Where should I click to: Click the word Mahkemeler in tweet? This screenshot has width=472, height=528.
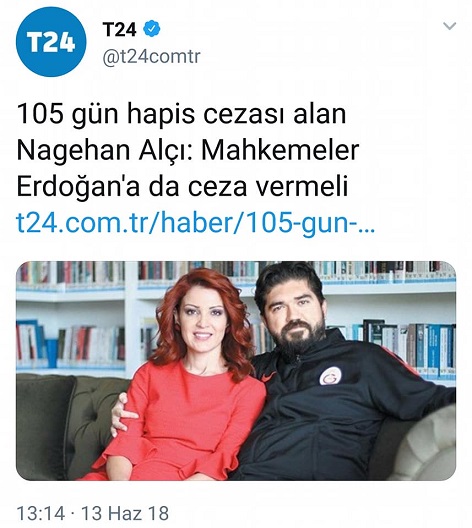pos(280,150)
